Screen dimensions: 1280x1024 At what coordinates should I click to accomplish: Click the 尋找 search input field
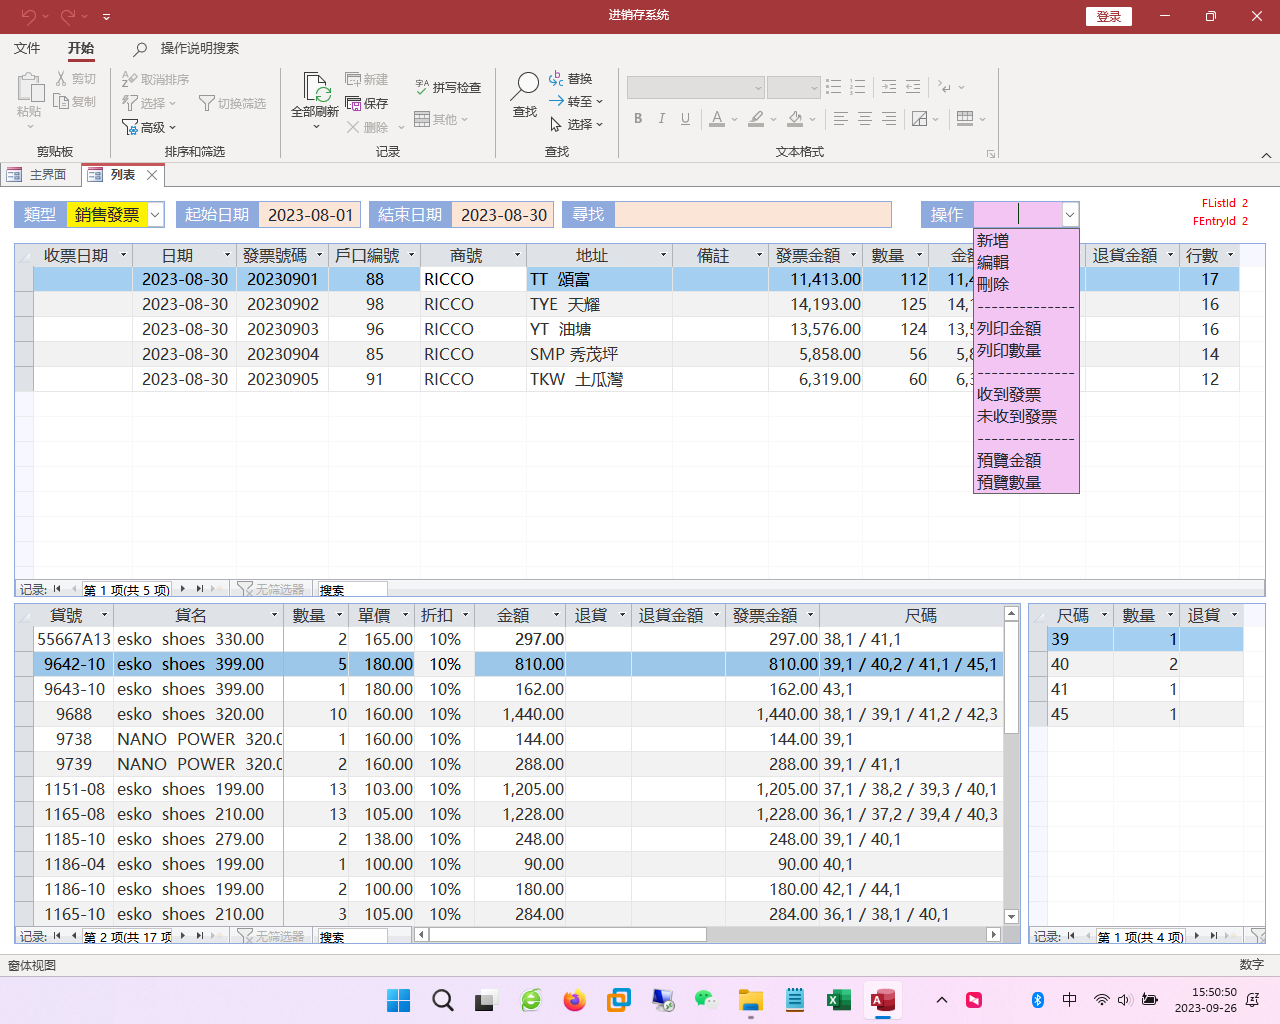click(x=752, y=215)
